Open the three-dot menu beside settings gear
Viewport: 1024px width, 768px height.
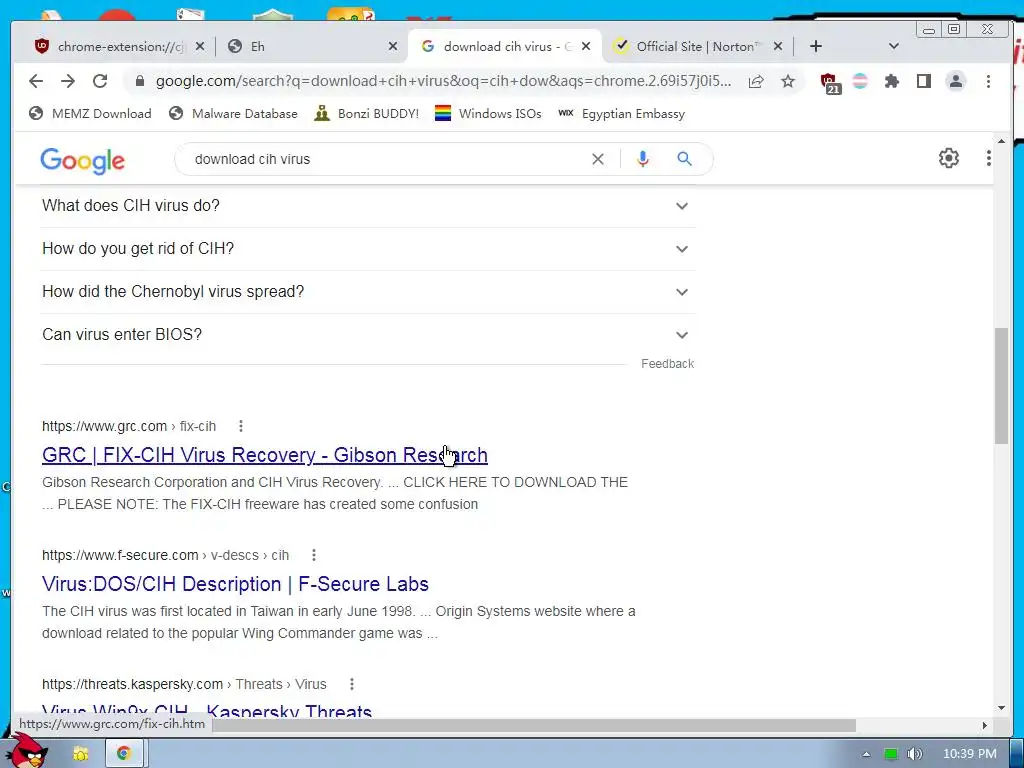[x=989, y=158]
